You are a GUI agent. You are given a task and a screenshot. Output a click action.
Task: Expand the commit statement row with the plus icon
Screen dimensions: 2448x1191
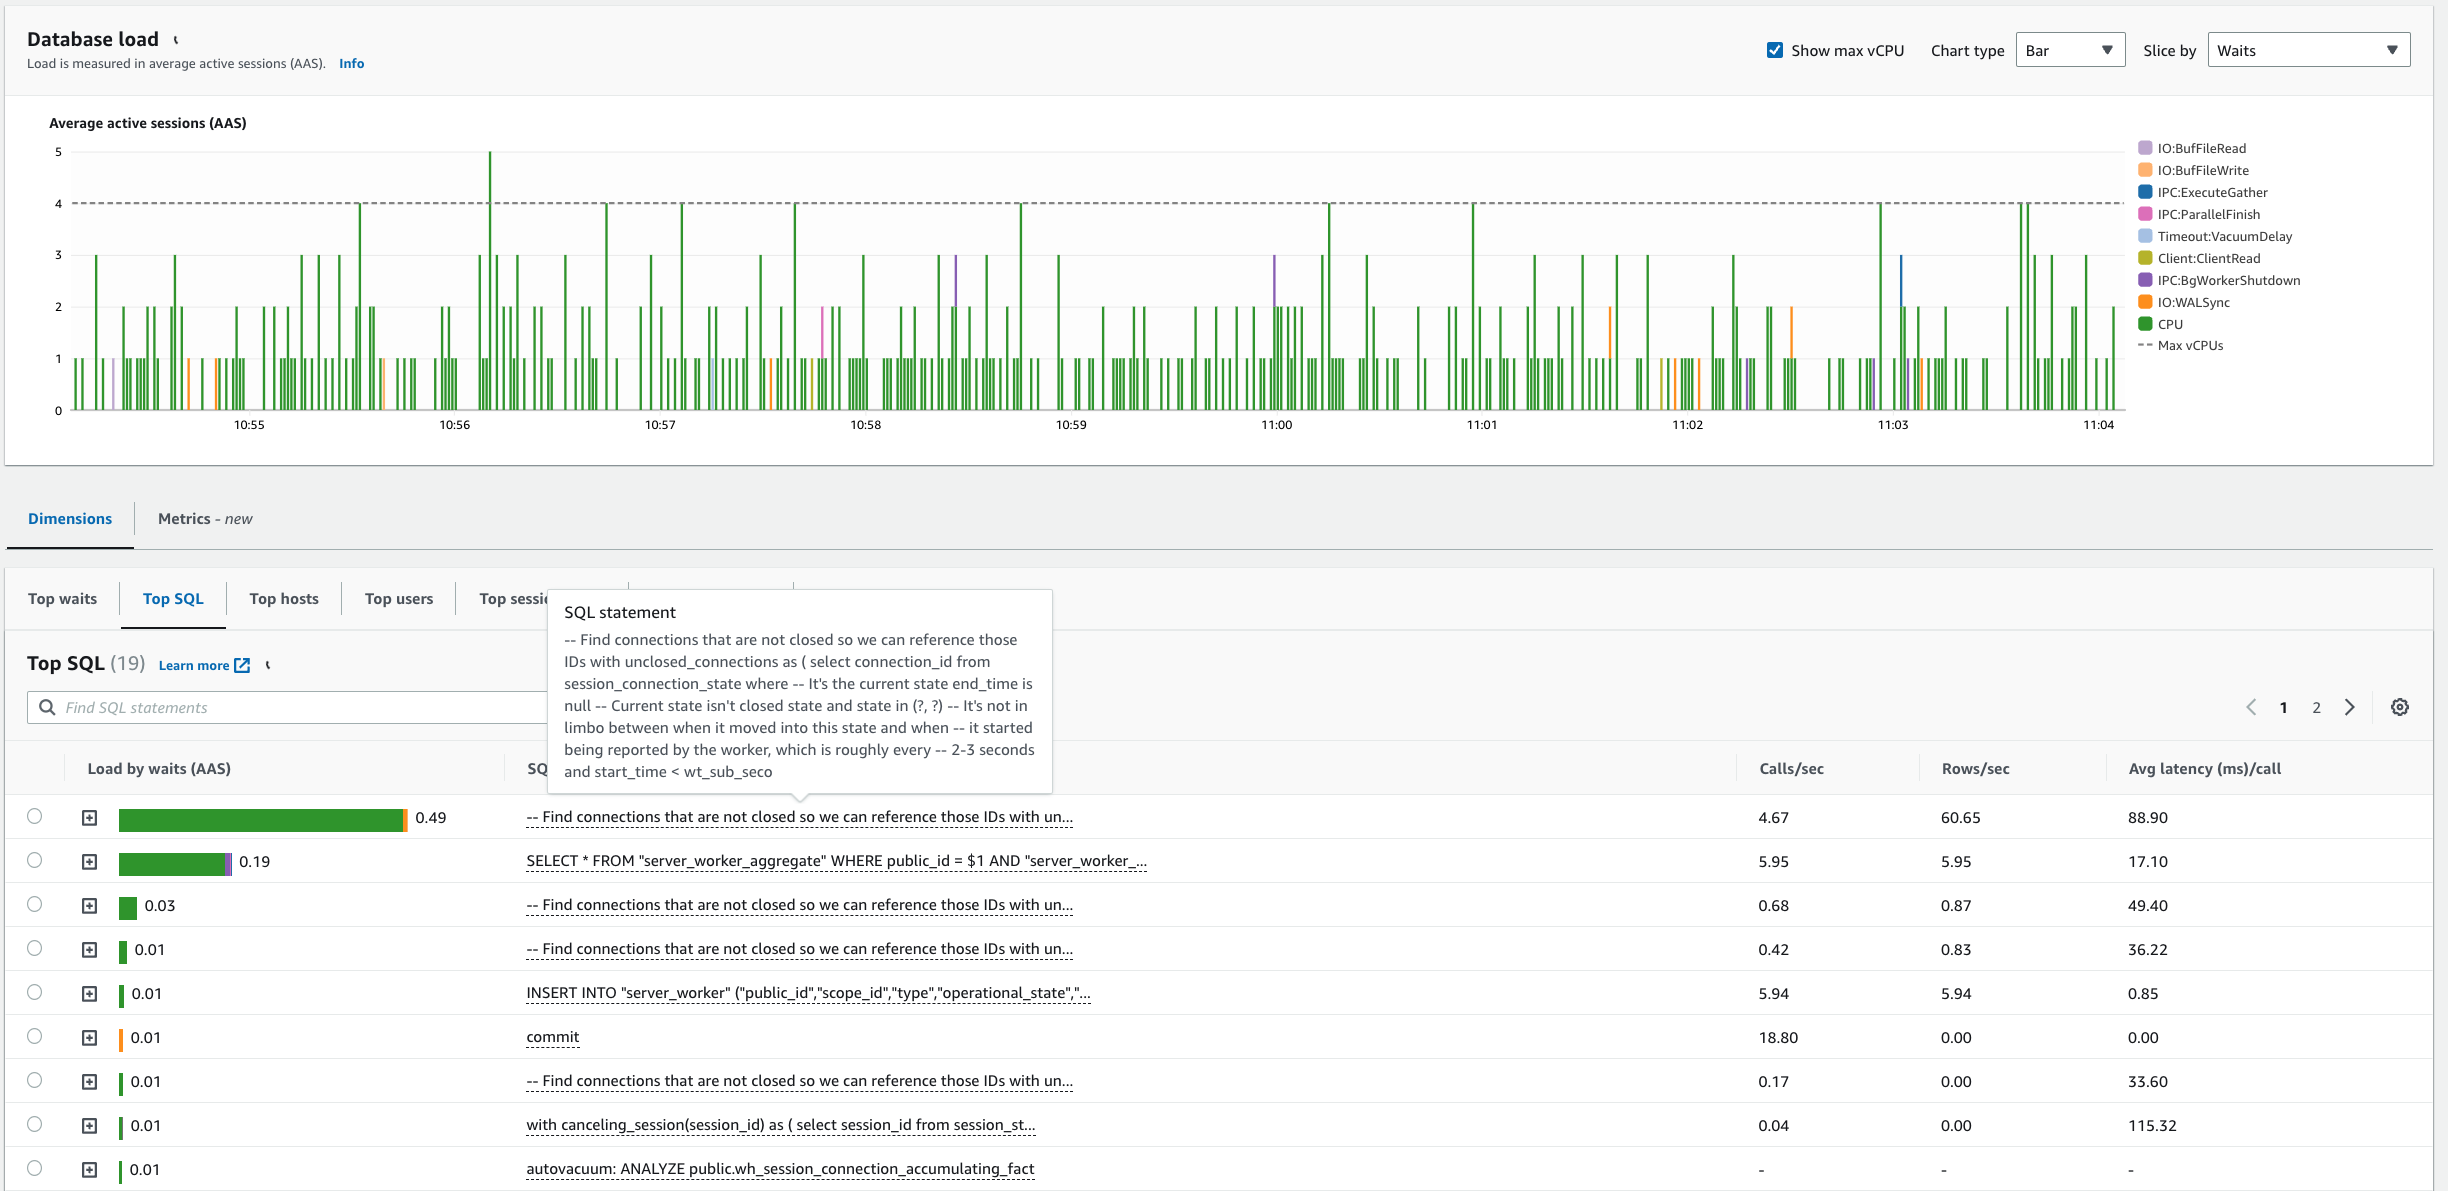(90, 1037)
